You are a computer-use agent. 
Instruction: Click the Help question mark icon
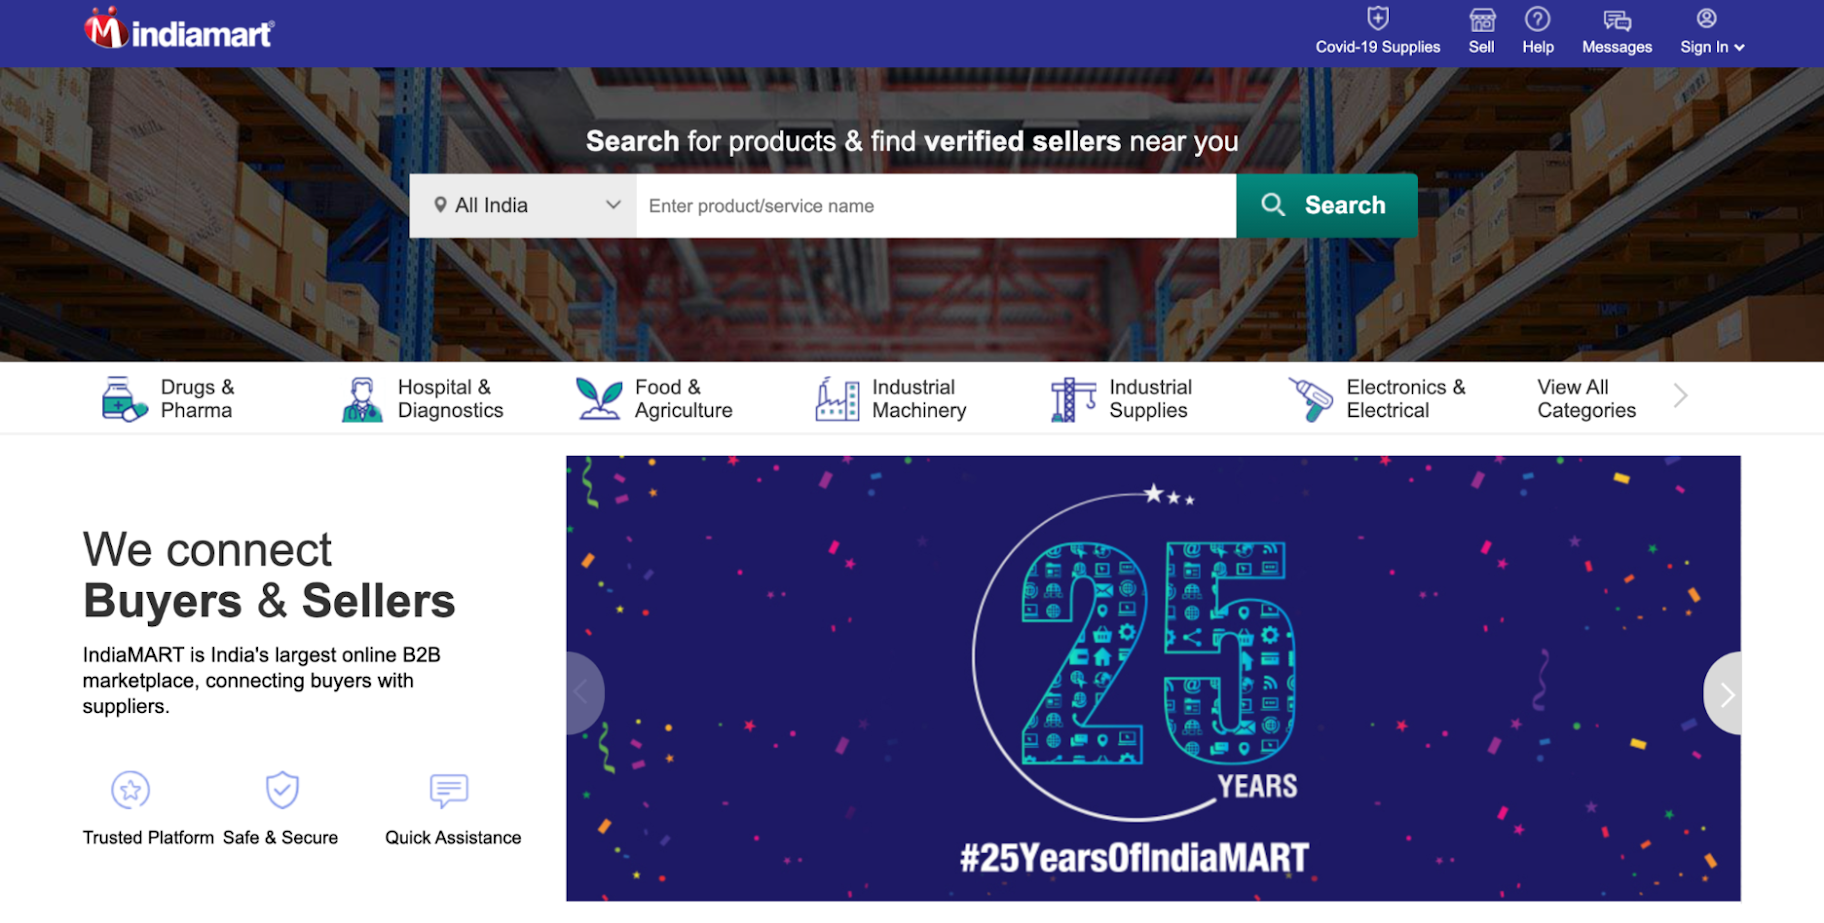tap(1538, 18)
